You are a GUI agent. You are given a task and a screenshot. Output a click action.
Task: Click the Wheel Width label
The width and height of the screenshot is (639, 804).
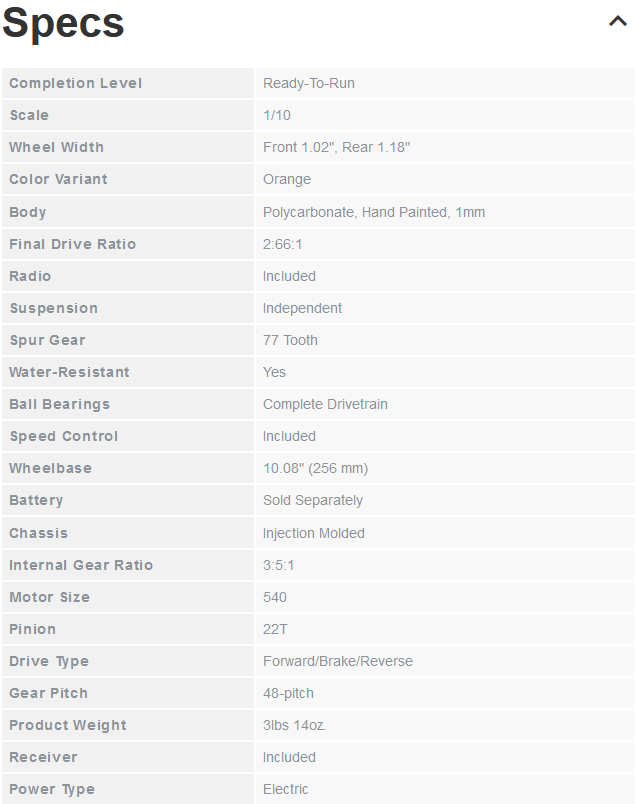[x=56, y=147]
